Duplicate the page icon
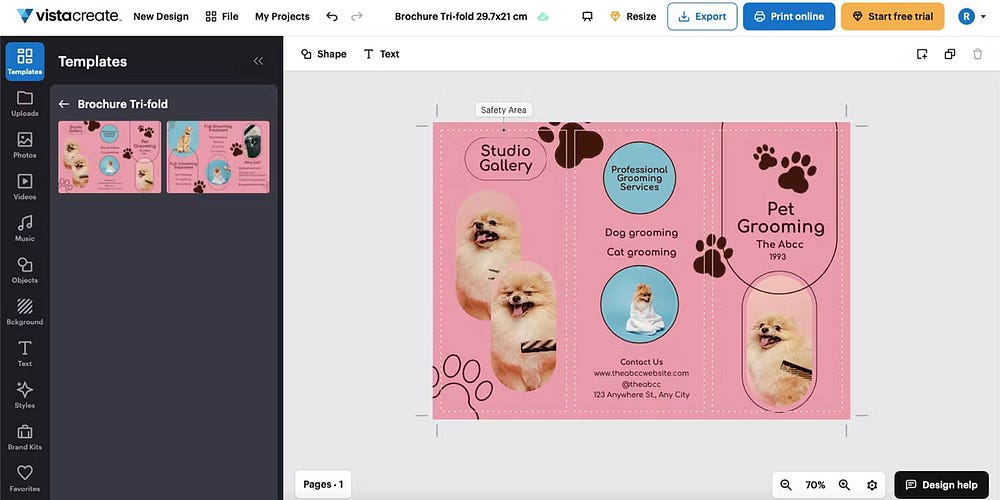1000x500 pixels. tap(950, 54)
